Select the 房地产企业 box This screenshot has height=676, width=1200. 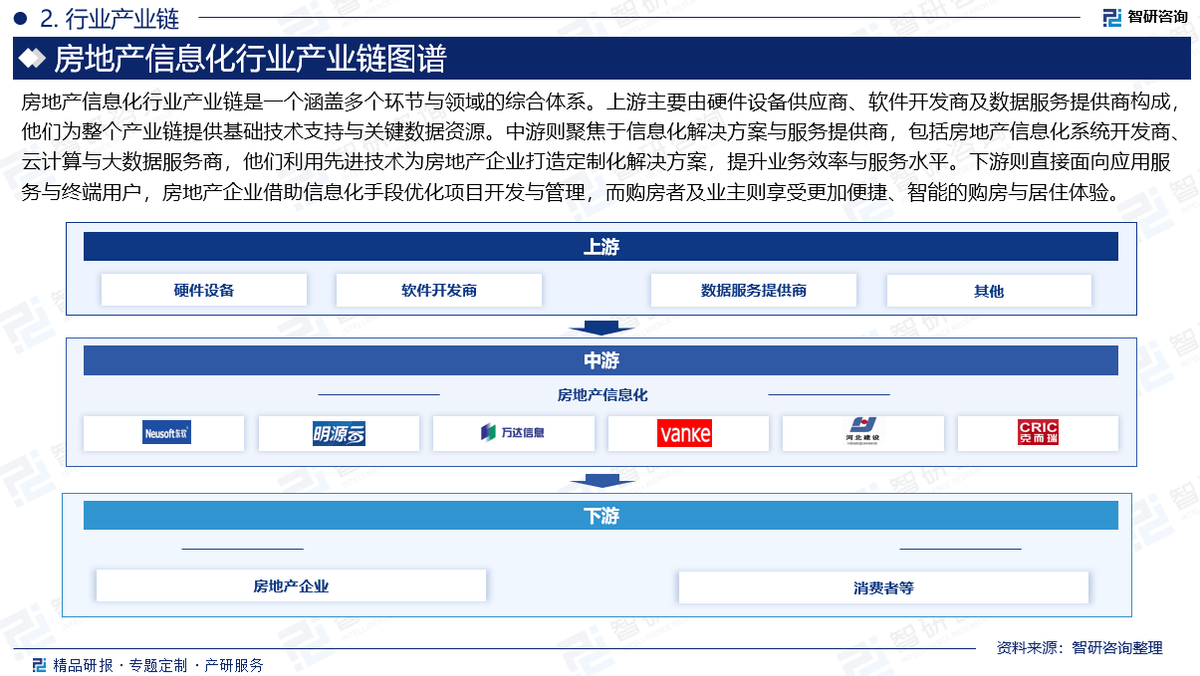[x=290, y=586]
